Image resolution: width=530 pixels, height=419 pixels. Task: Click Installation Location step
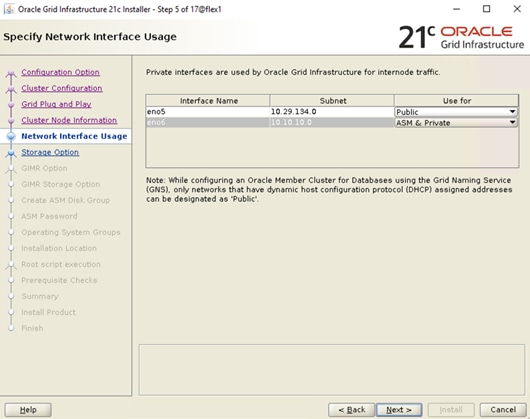pos(59,248)
